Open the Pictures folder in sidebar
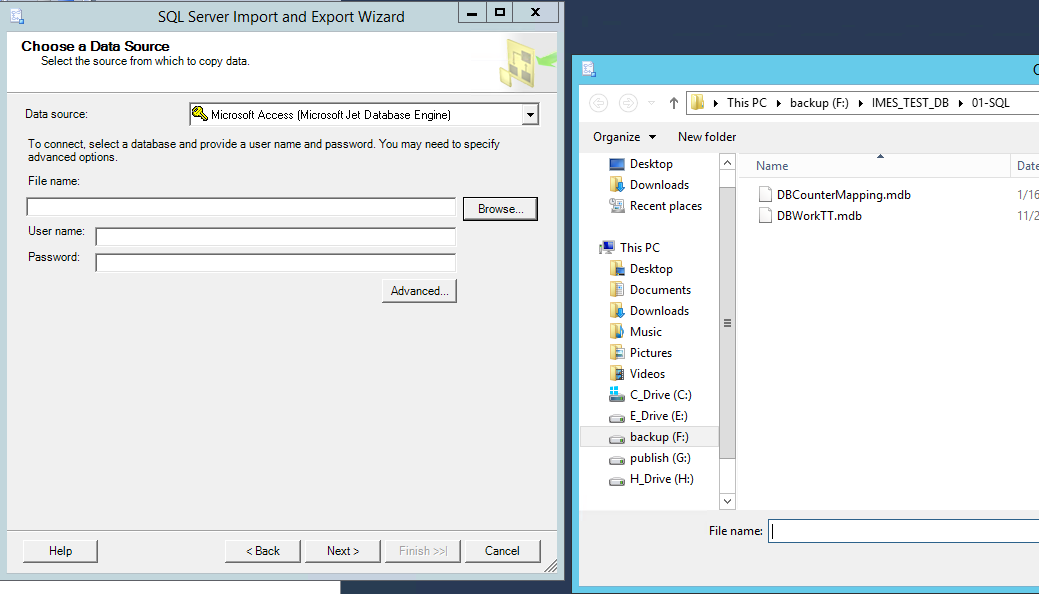This screenshot has width=1039, height=594. (x=651, y=353)
